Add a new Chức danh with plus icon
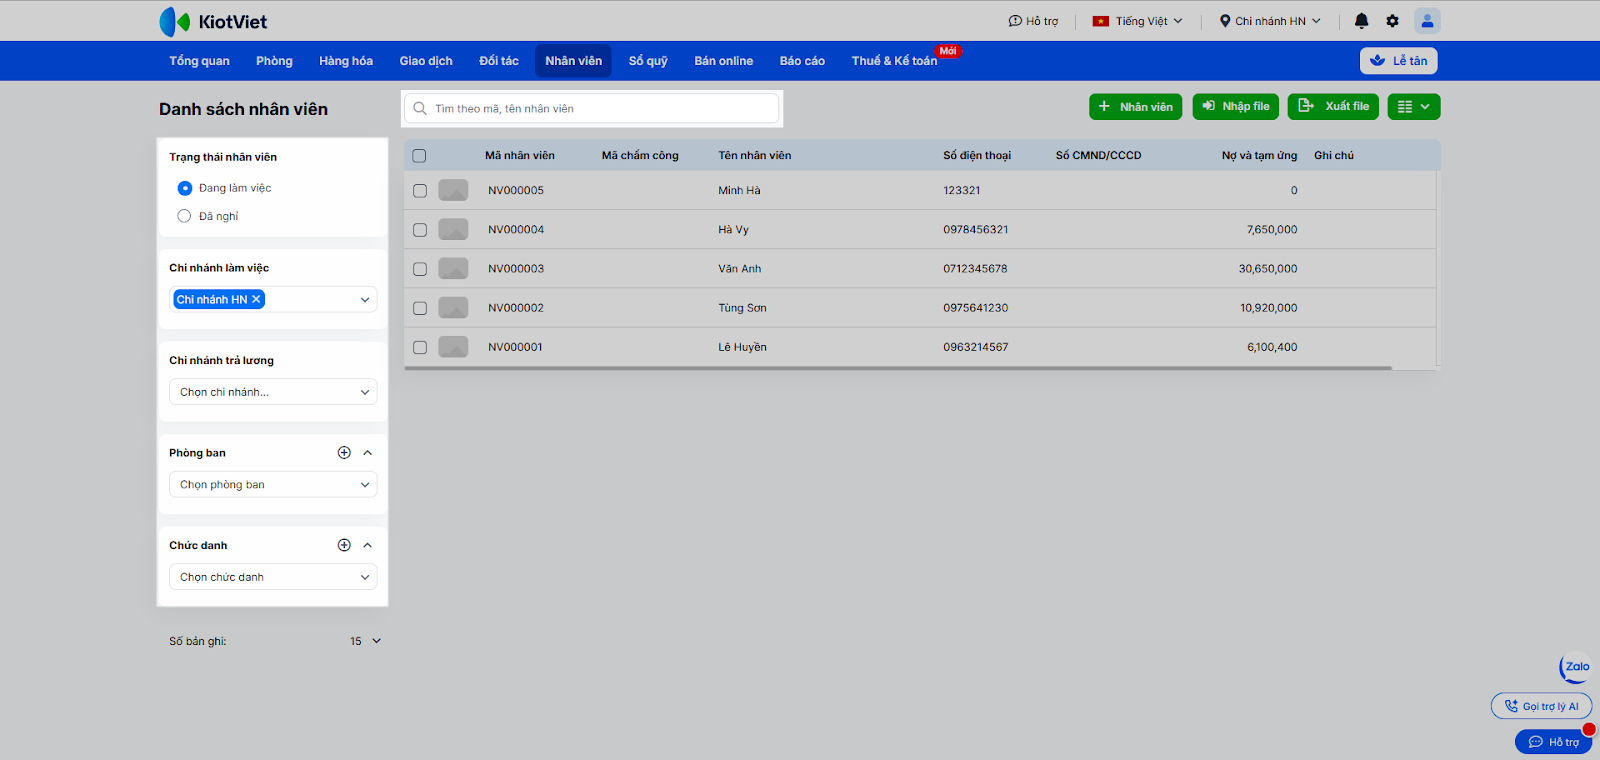Image resolution: width=1600 pixels, height=760 pixels. click(344, 545)
